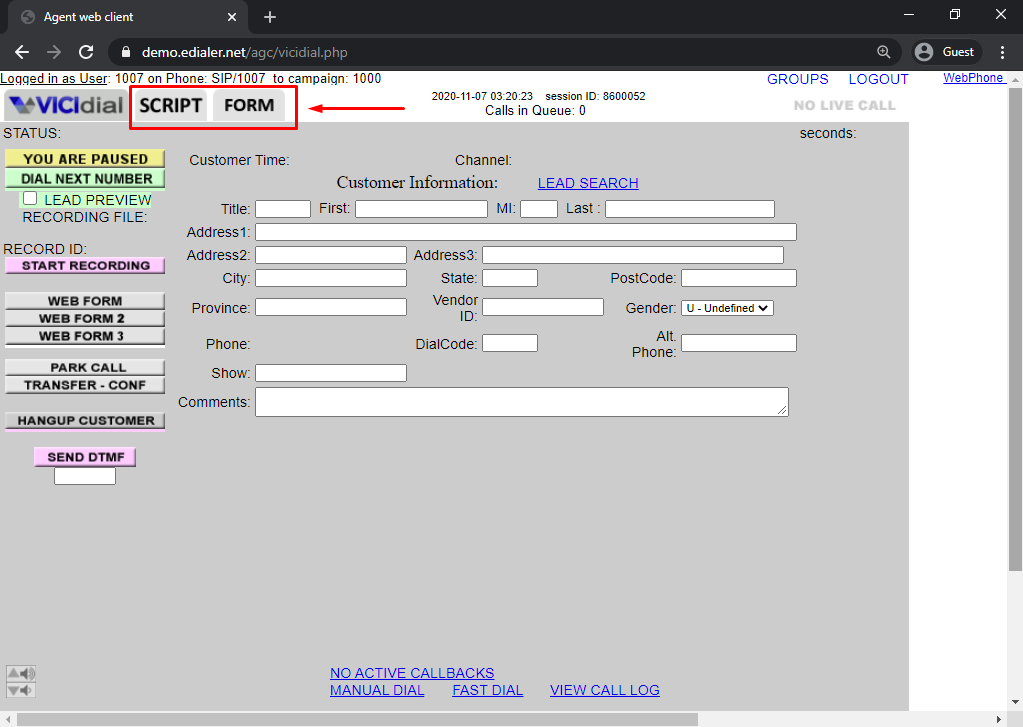This screenshot has height=727, width=1023.
Task: Focus the DialCode input field
Action: (510, 343)
